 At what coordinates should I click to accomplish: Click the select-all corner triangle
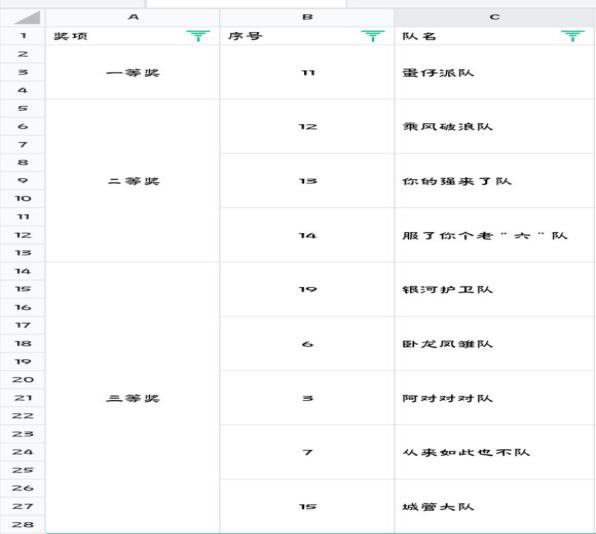[27, 17]
